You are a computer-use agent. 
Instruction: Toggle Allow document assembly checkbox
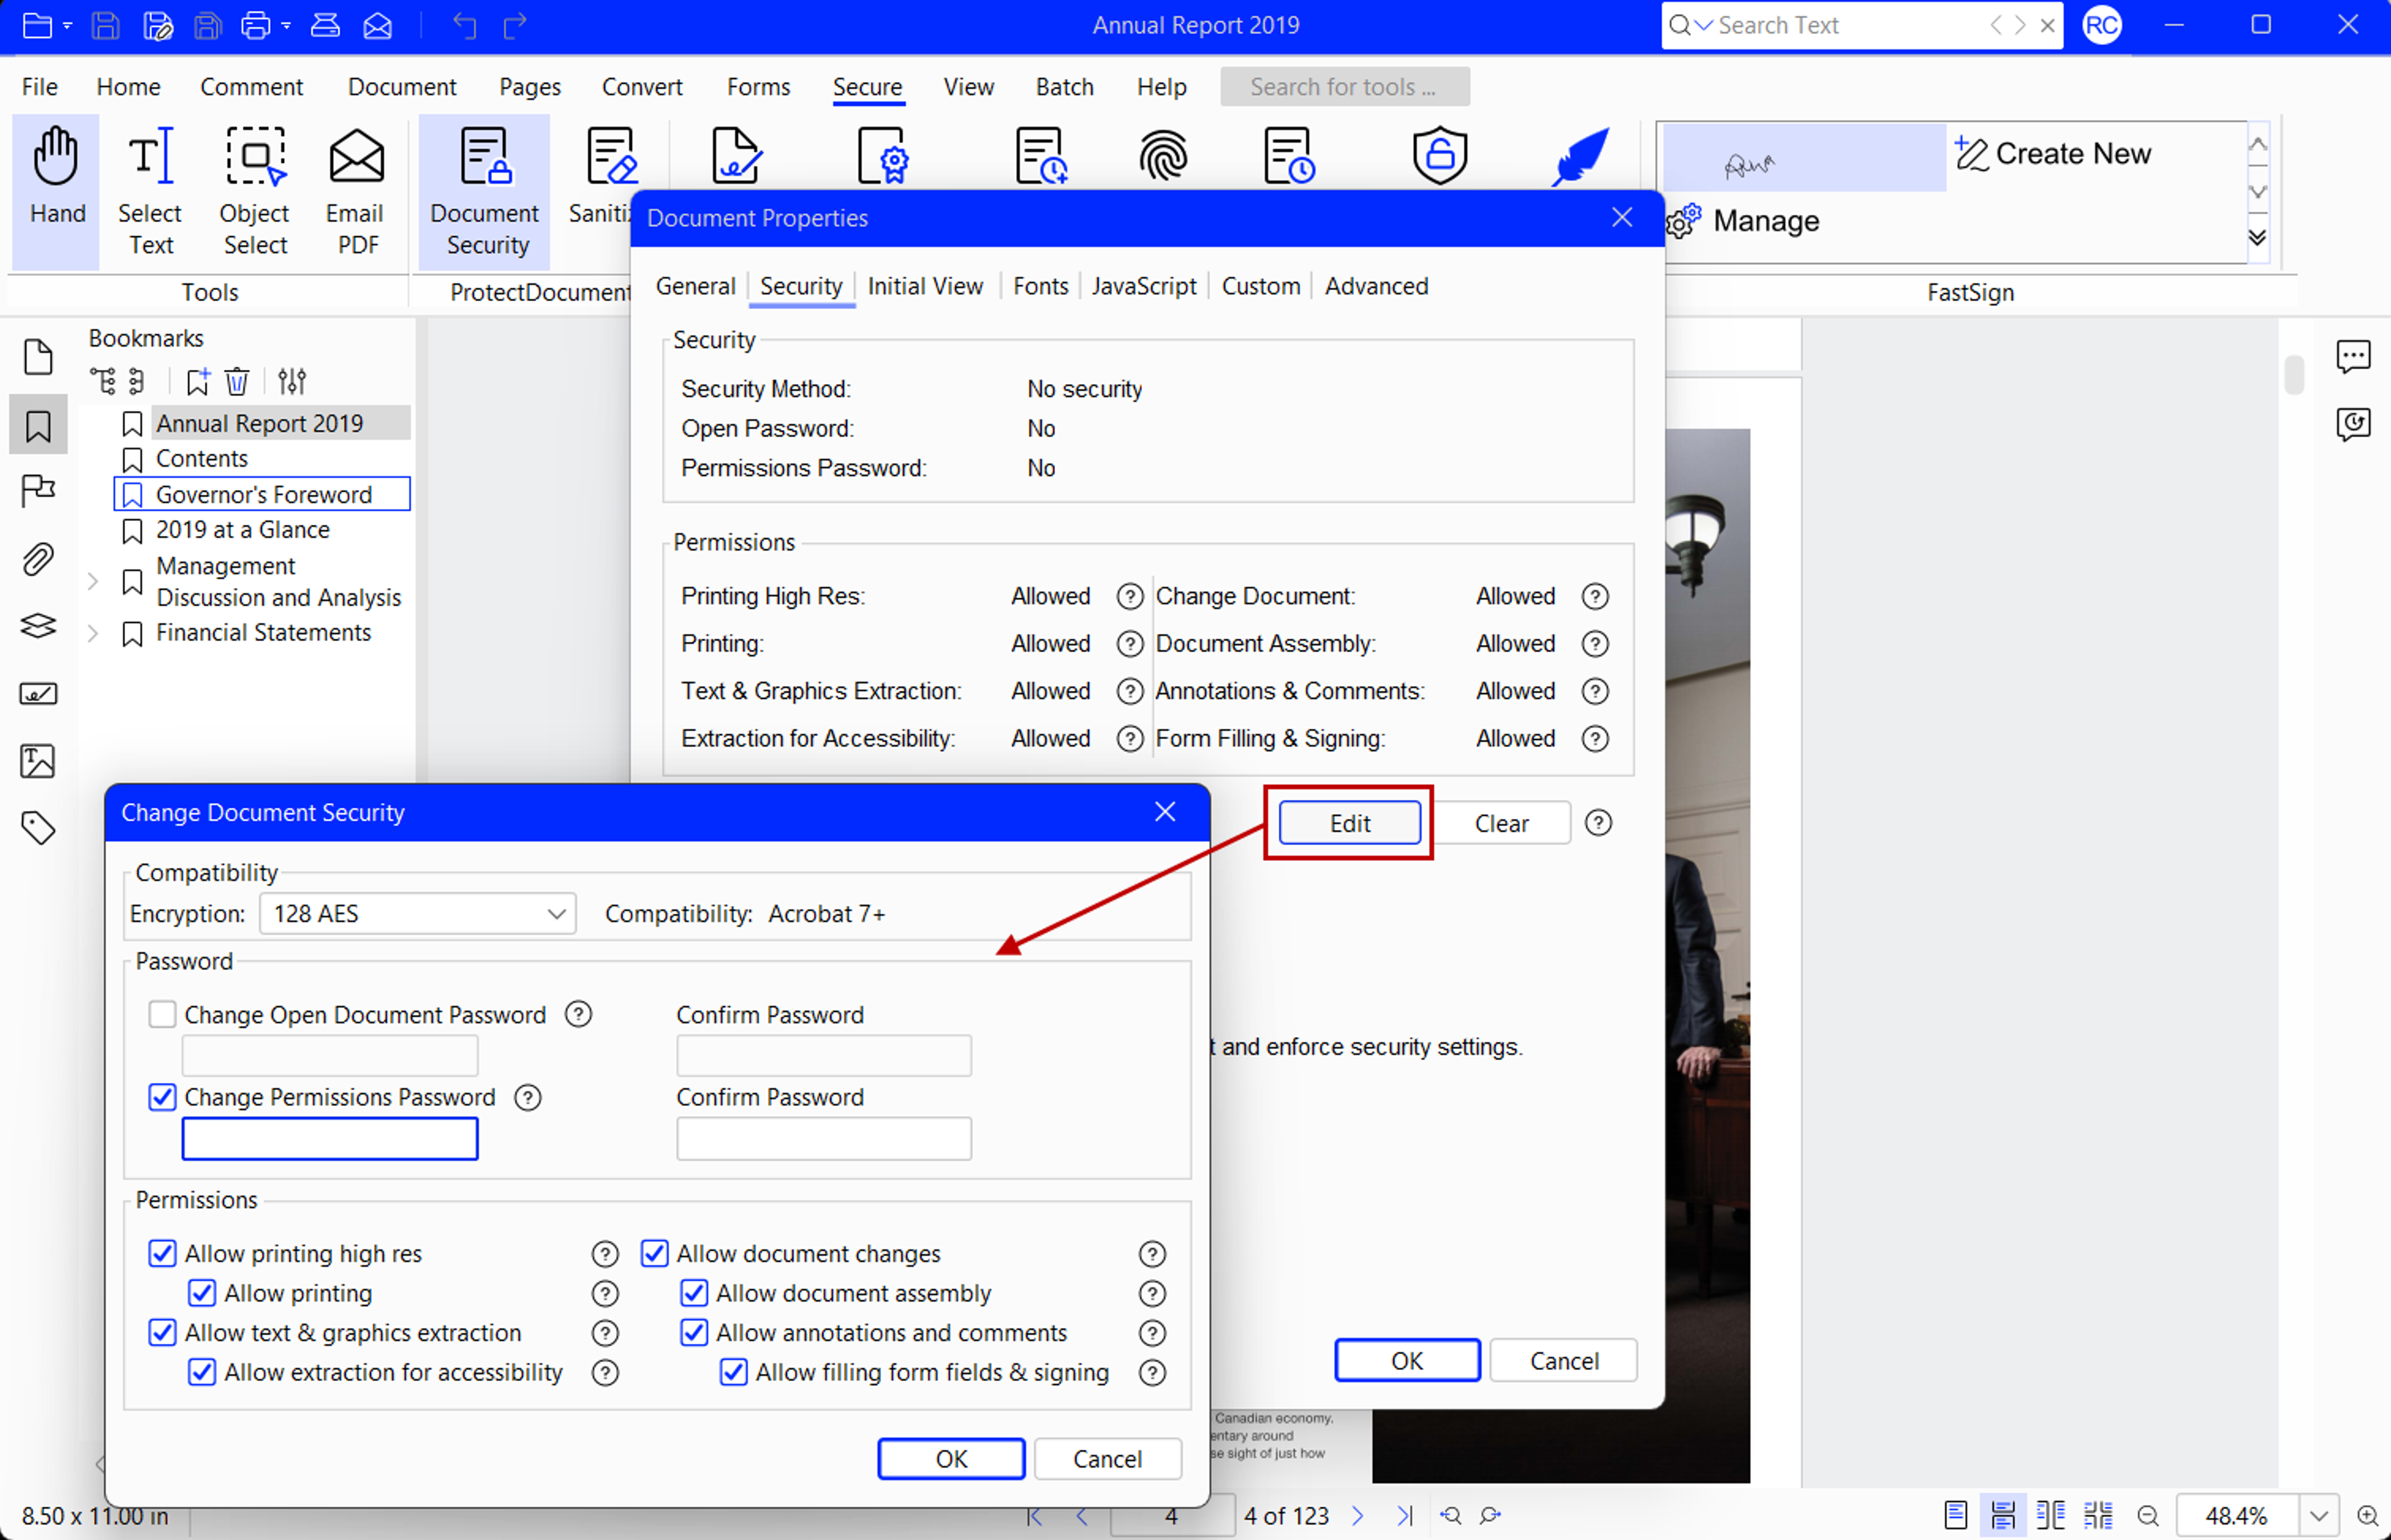694,1293
